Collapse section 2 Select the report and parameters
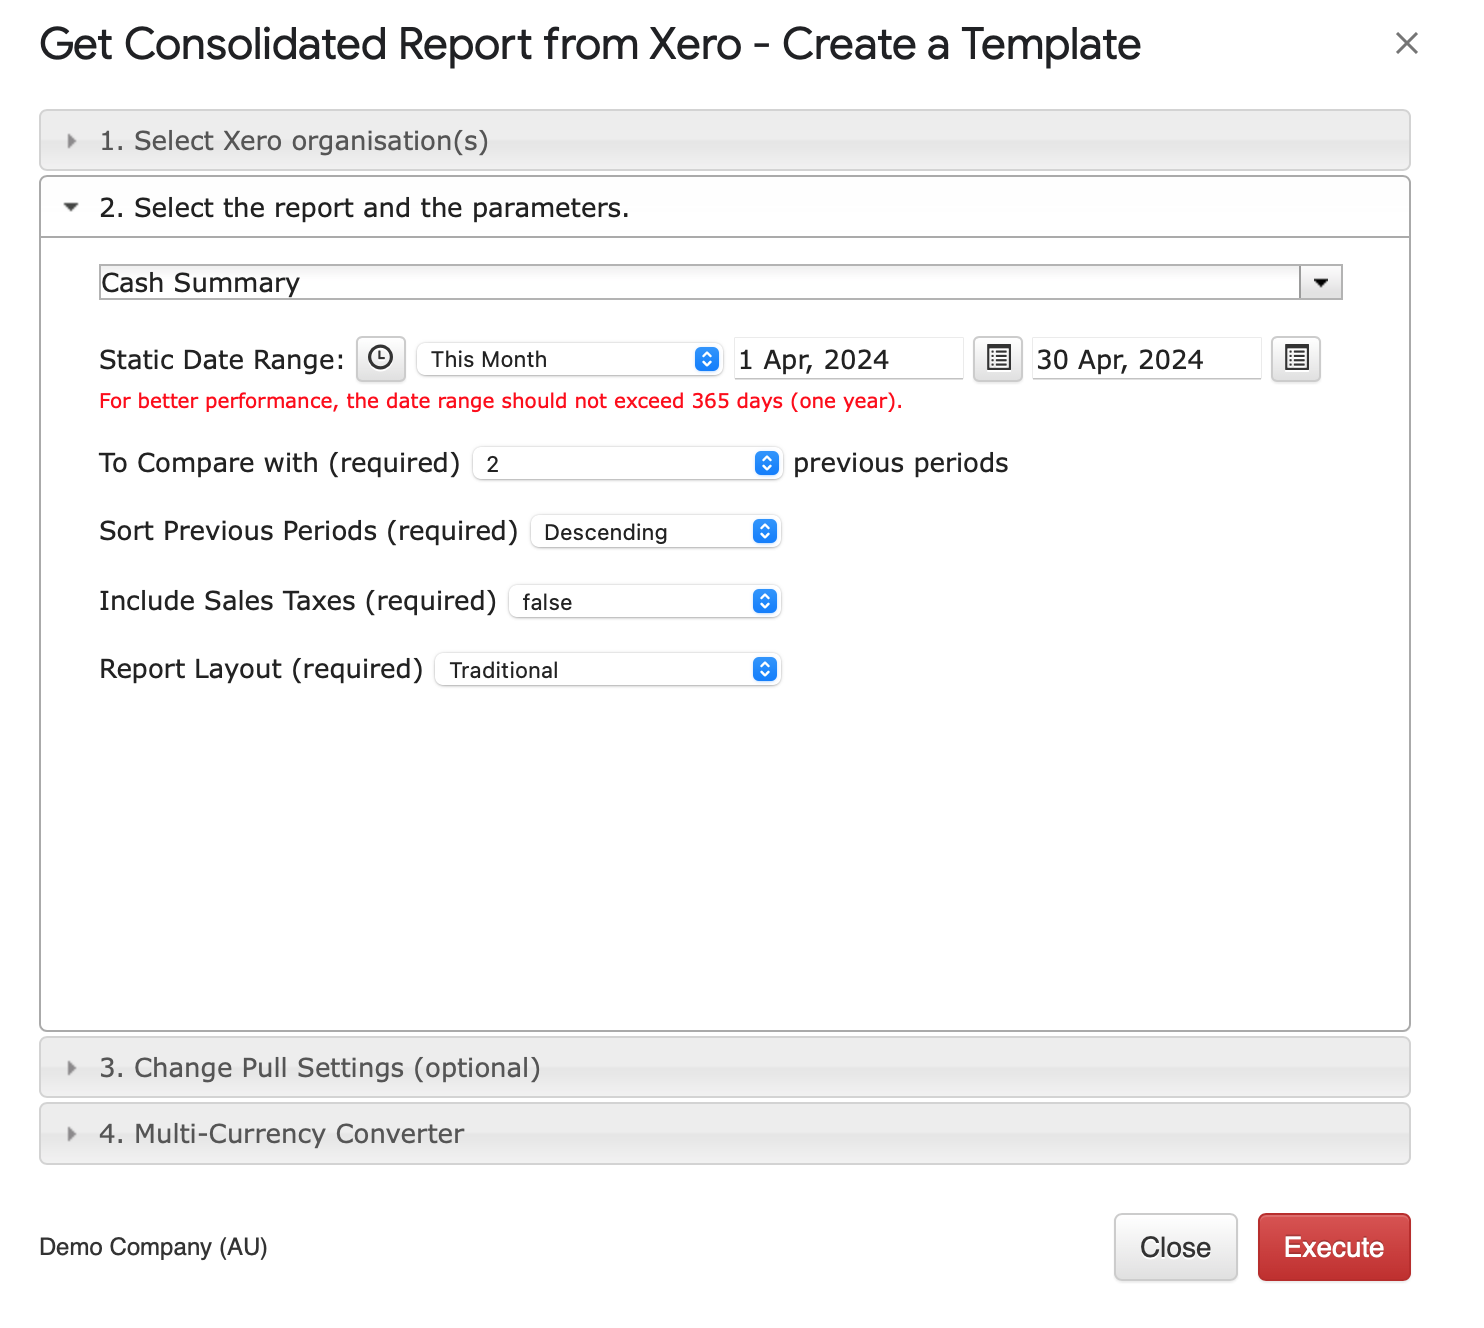This screenshot has height=1328, width=1484. (x=725, y=207)
